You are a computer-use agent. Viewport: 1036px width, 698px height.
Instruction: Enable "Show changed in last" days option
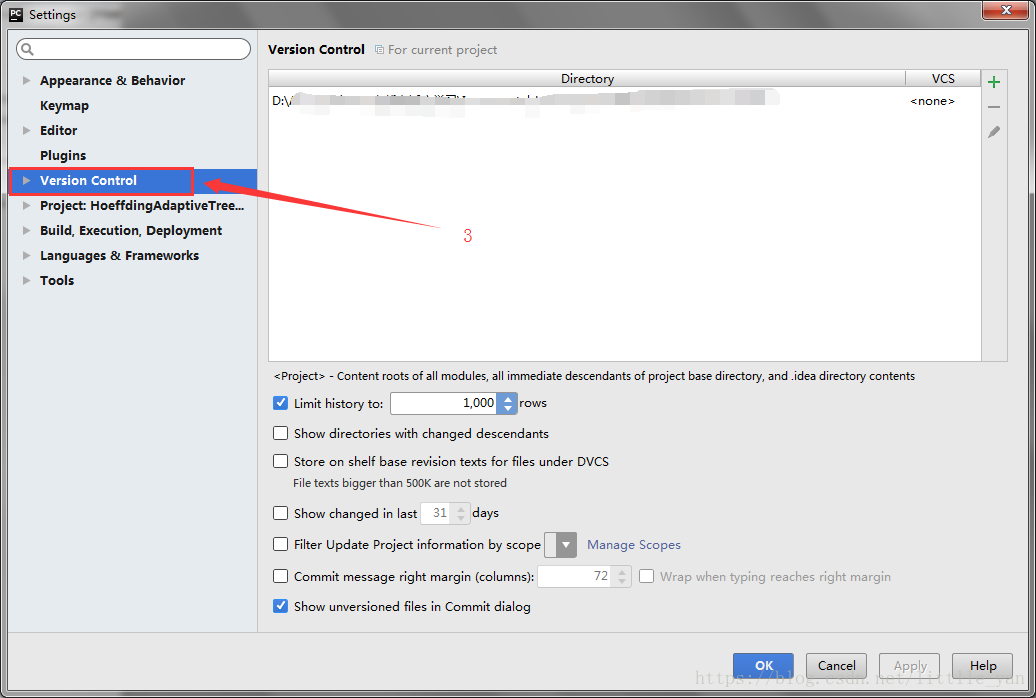pos(280,512)
